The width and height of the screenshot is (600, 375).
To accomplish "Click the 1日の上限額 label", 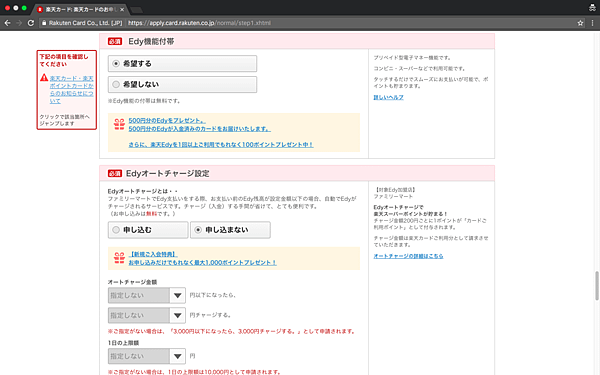I will pos(123,343).
